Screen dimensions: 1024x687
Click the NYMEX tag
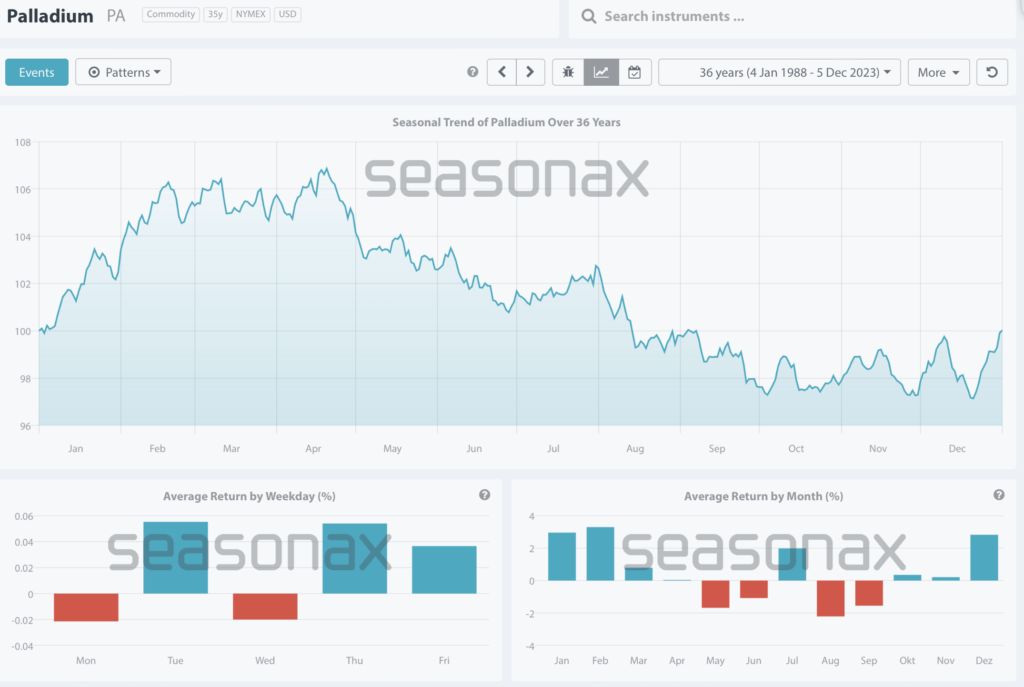point(251,15)
